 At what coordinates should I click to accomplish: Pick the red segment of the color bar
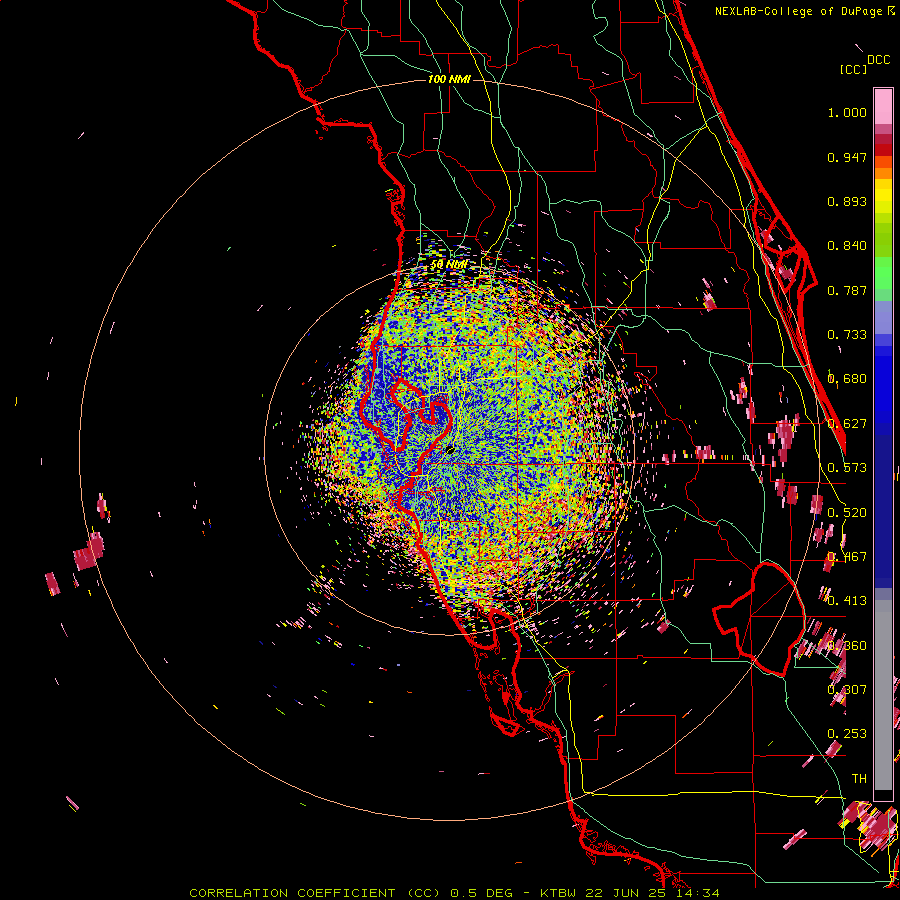pyautogui.click(x=883, y=150)
